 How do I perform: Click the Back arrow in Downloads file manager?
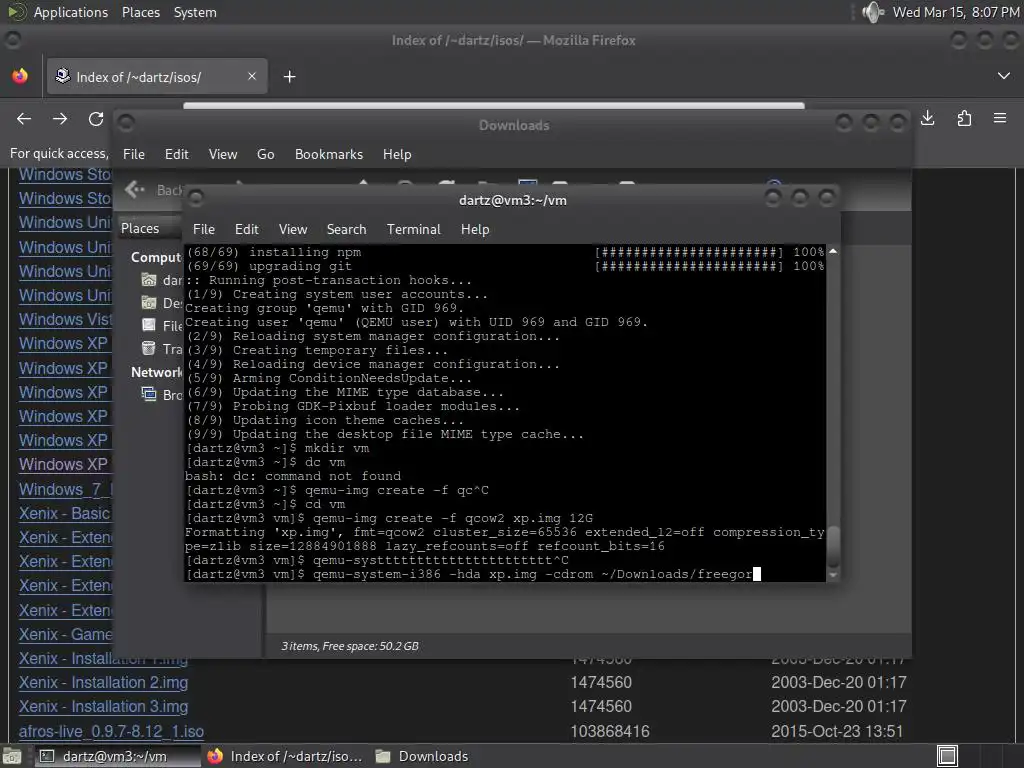pyautogui.click(x=135, y=189)
